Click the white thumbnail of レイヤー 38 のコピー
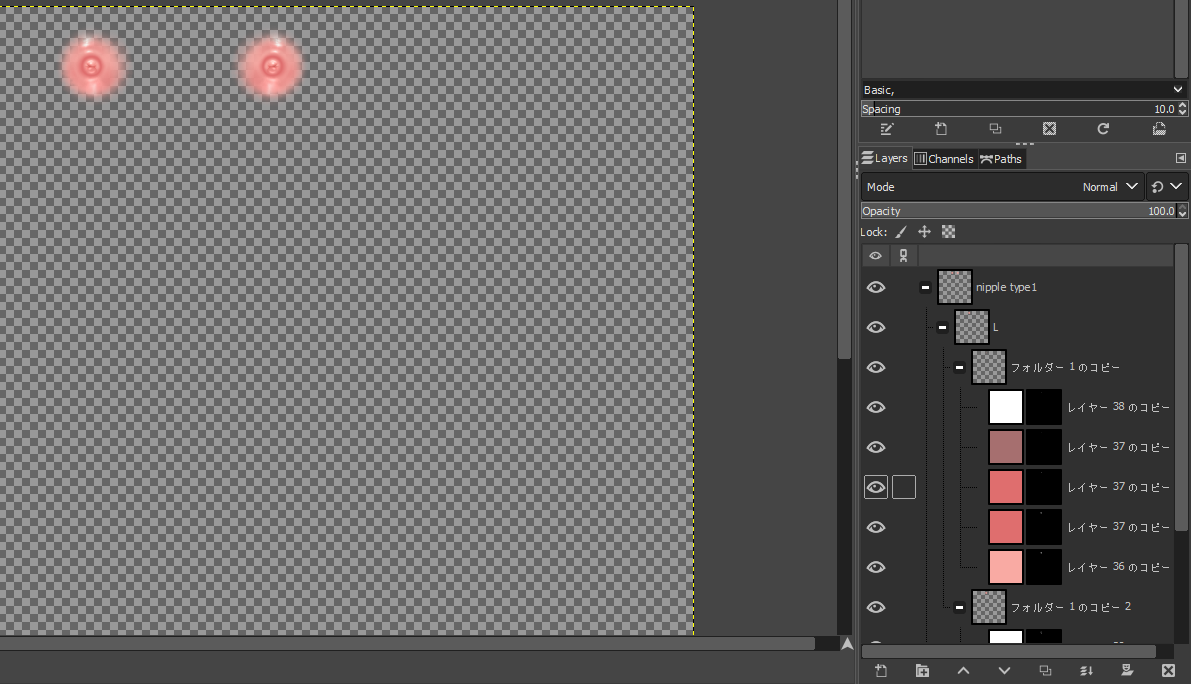Screen dimensions: 1191x684 pos(1006,407)
